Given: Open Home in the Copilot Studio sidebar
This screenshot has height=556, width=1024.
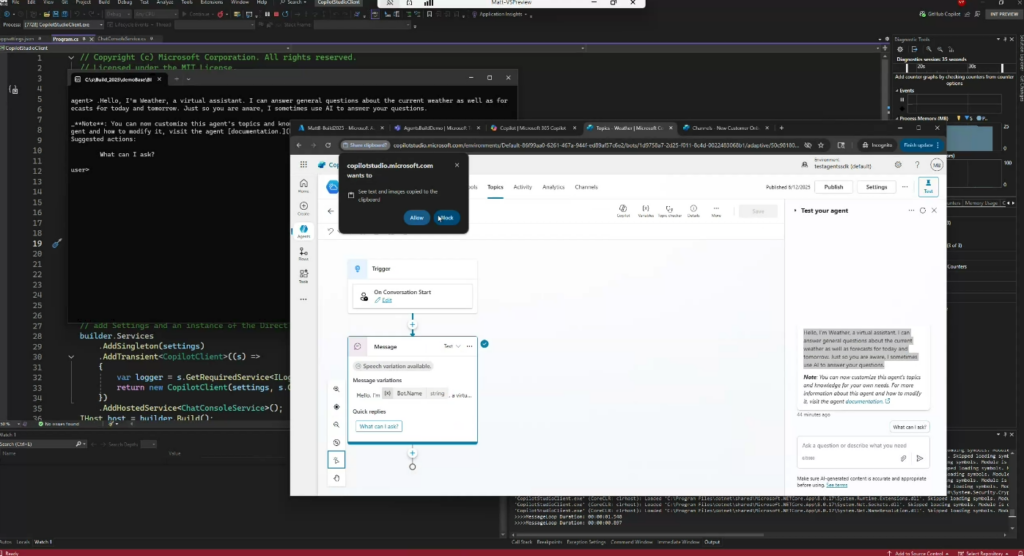Looking at the screenshot, I should click(x=303, y=186).
